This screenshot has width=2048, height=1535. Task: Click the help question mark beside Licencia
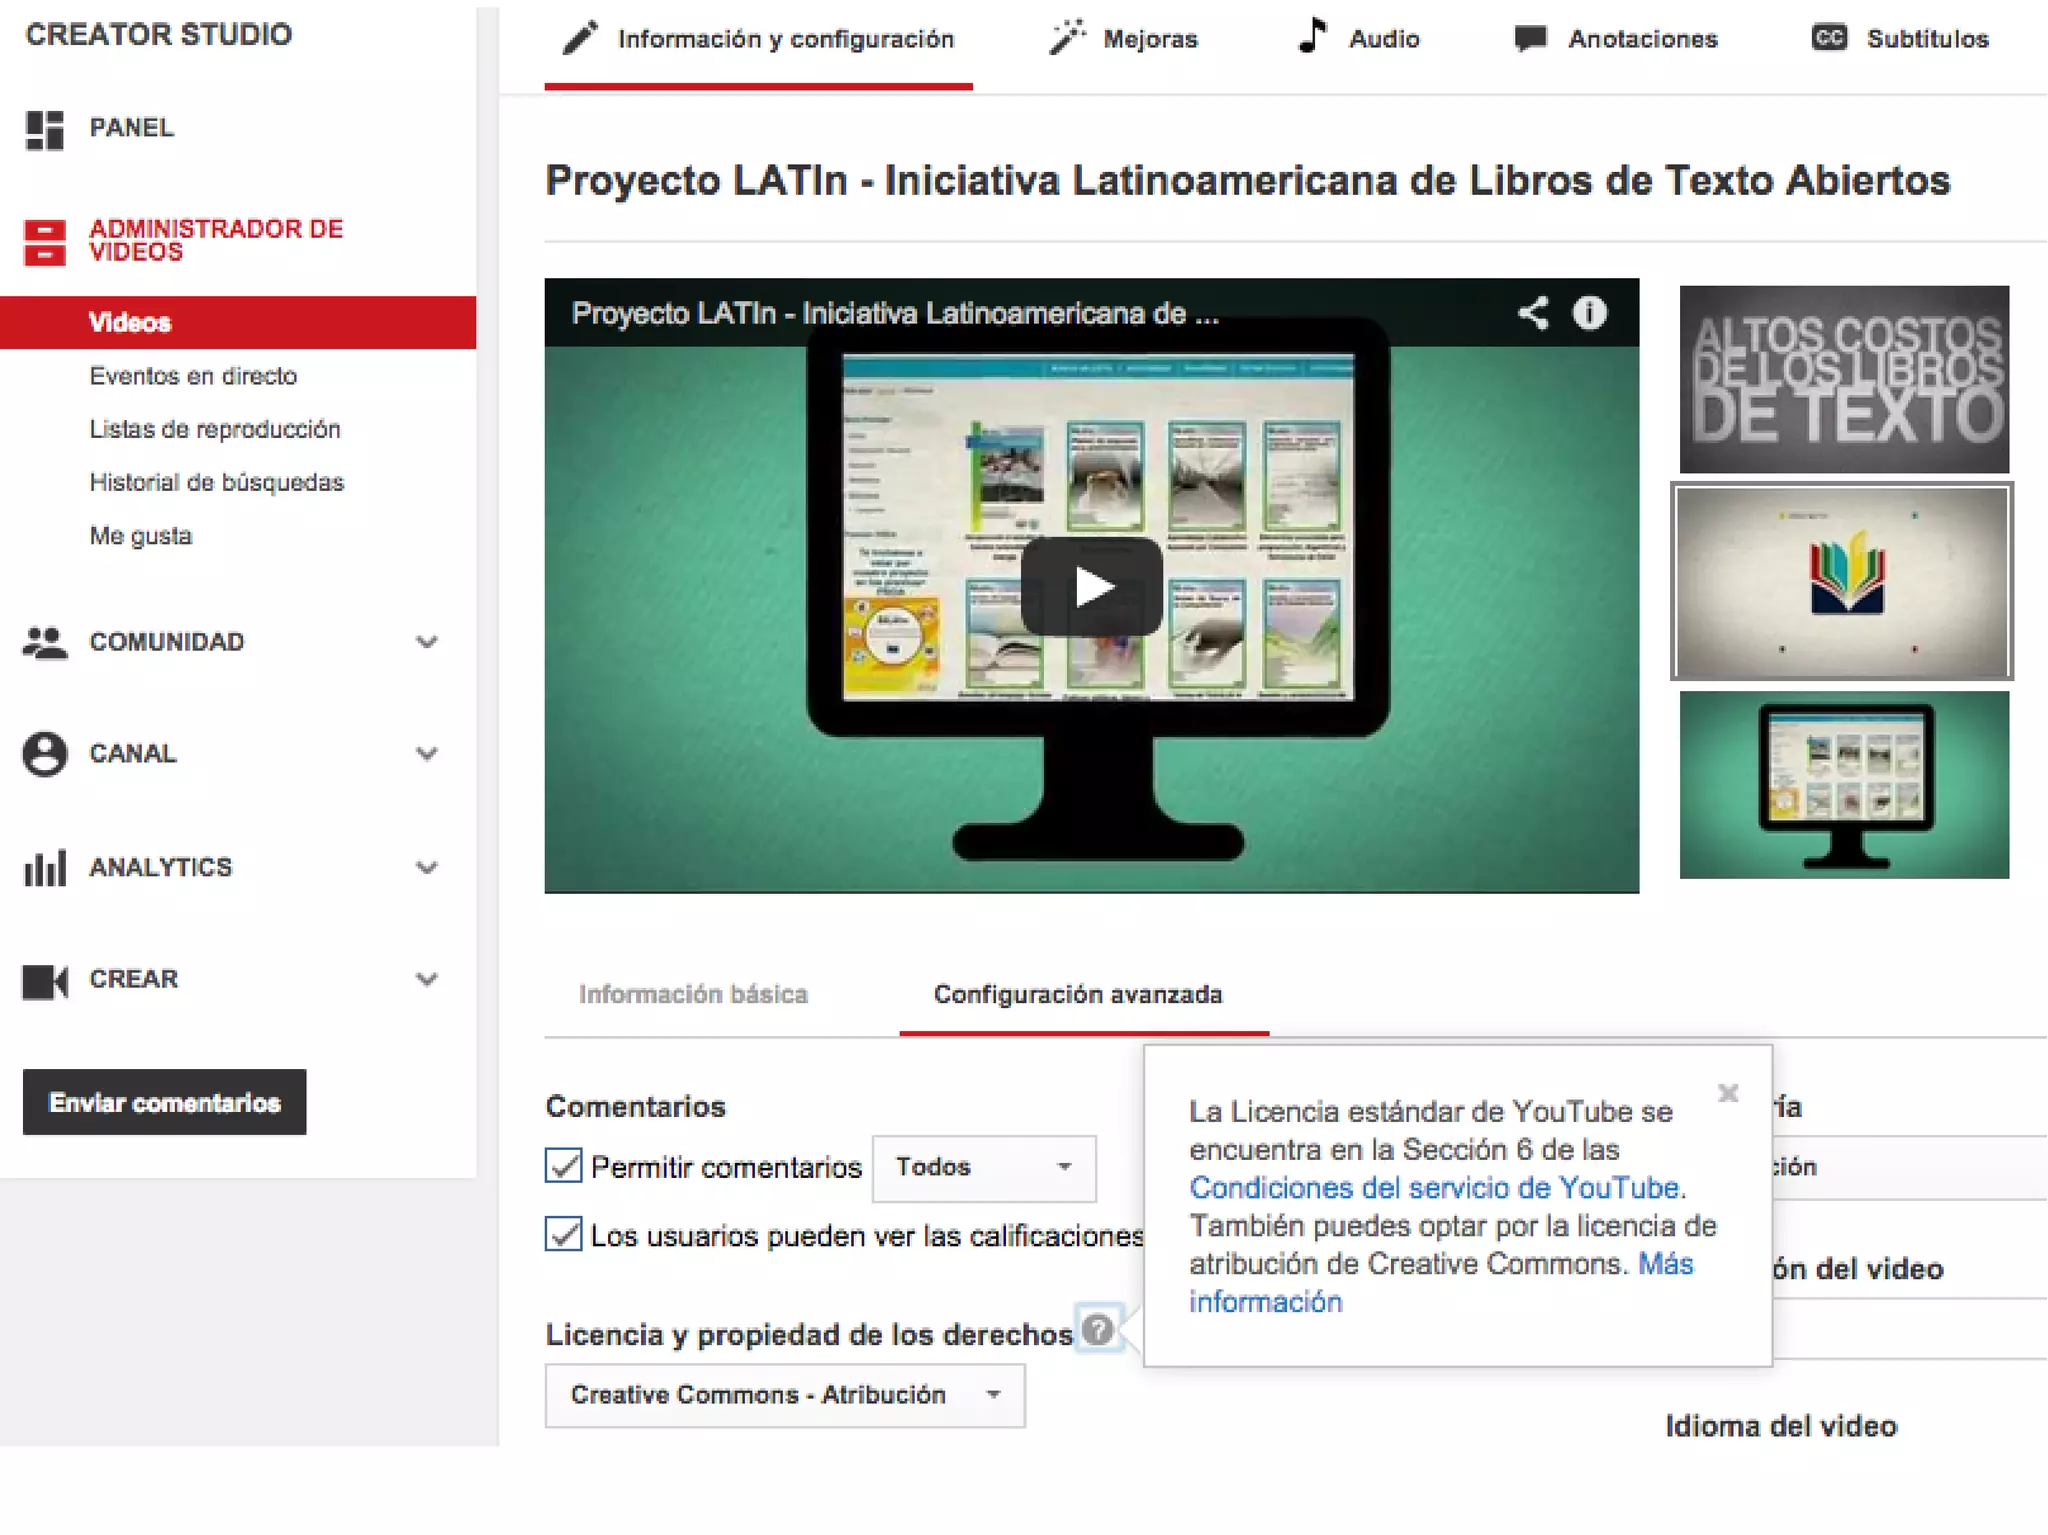(x=1098, y=1329)
